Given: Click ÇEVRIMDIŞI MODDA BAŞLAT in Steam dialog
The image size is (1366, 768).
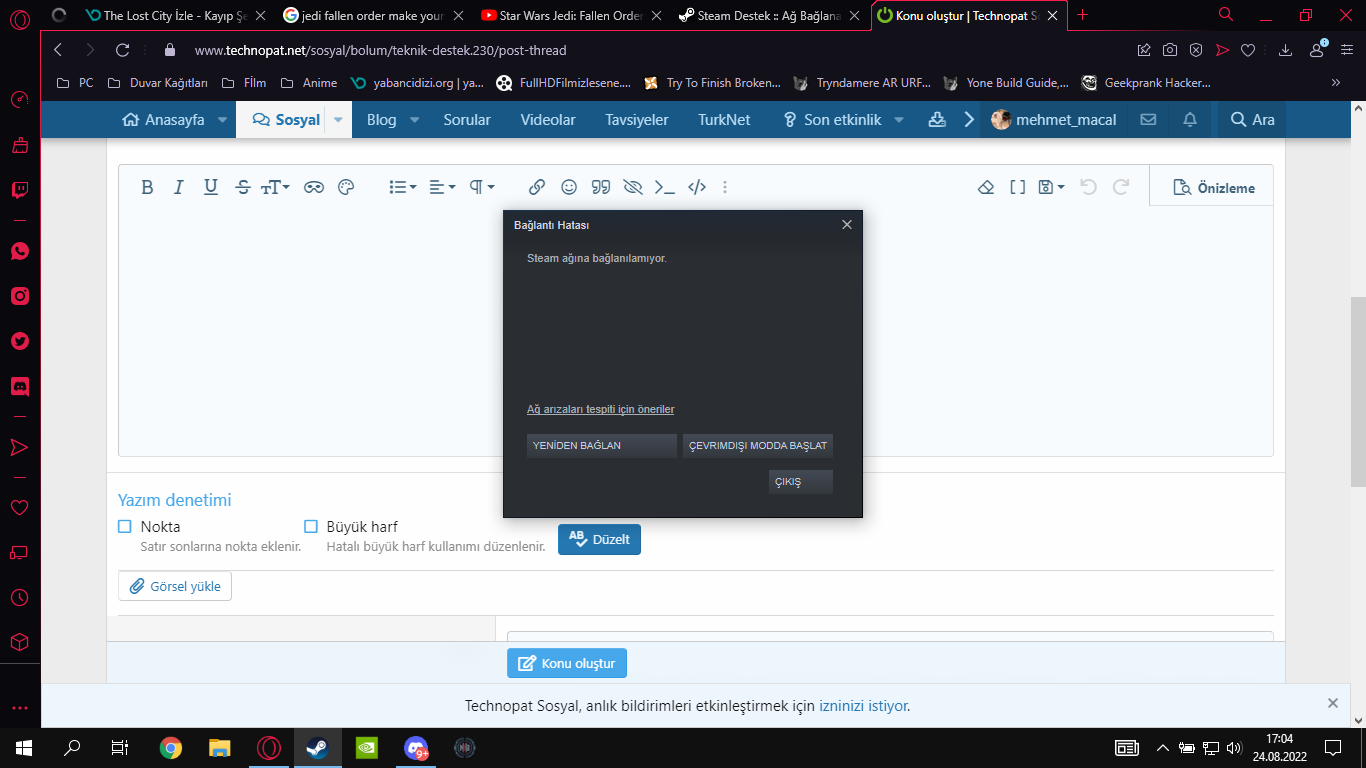Looking at the screenshot, I should click(758, 445).
